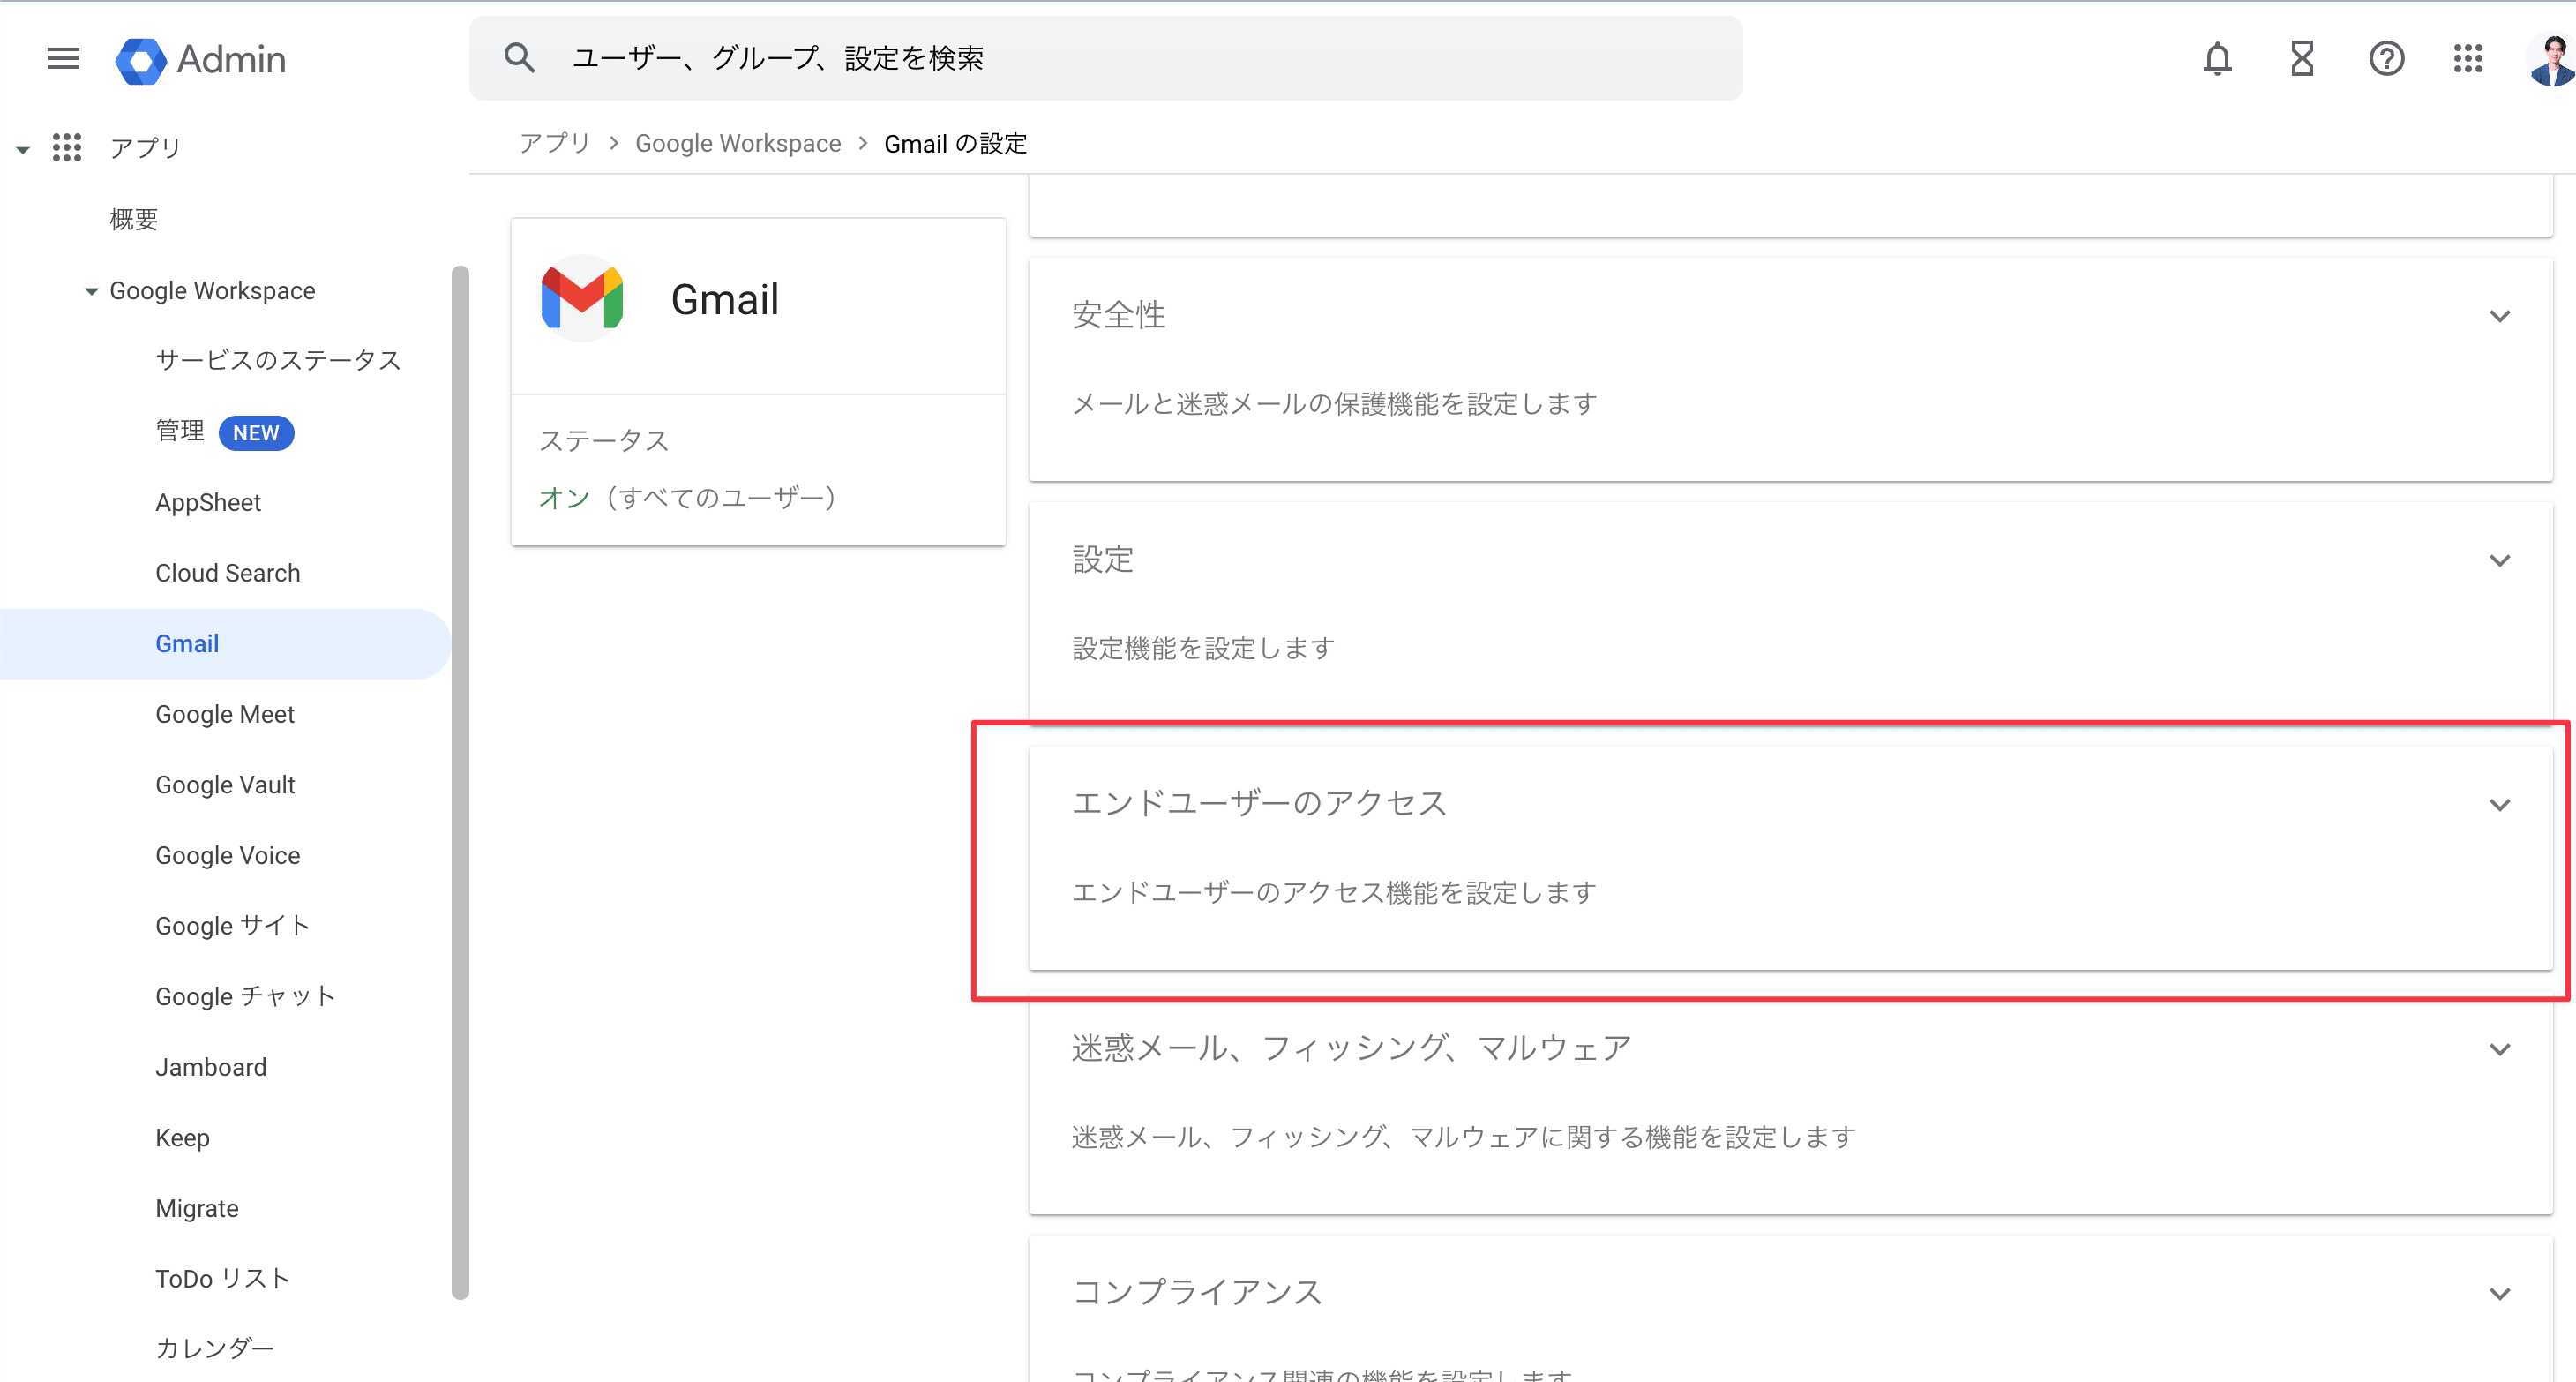
Task: Click the user account avatar
Action: (2550, 60)
